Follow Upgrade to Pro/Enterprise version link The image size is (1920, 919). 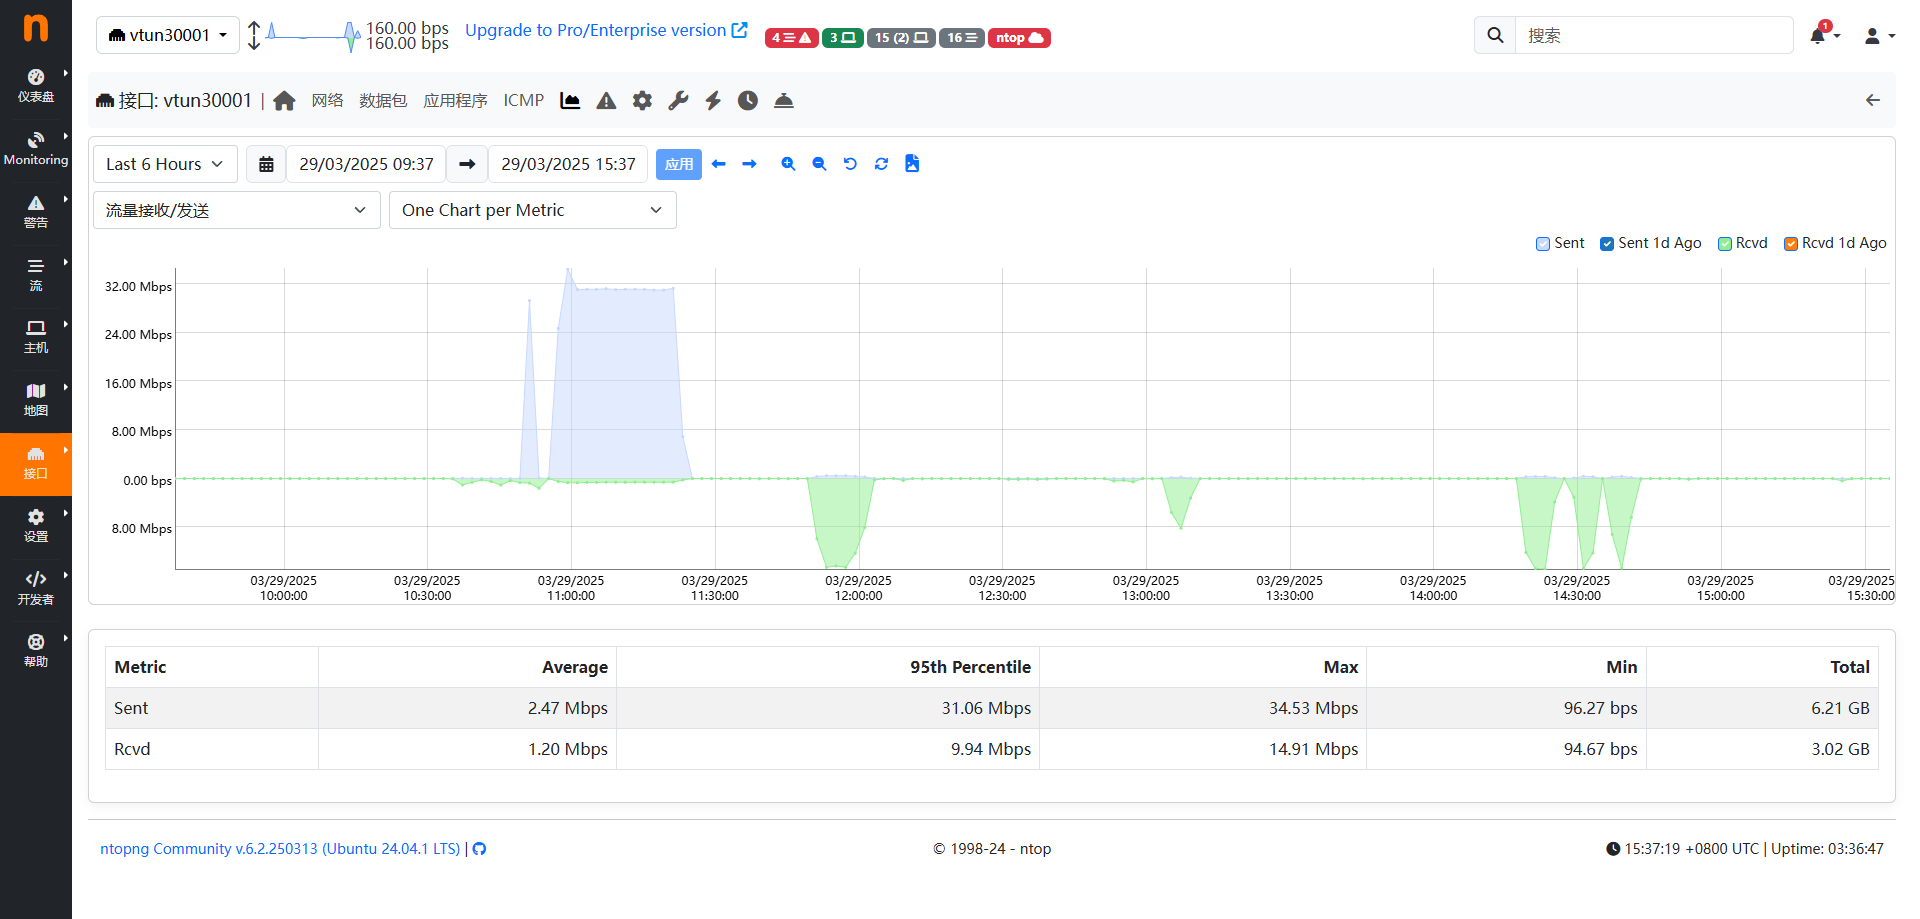tap(605, 30)
